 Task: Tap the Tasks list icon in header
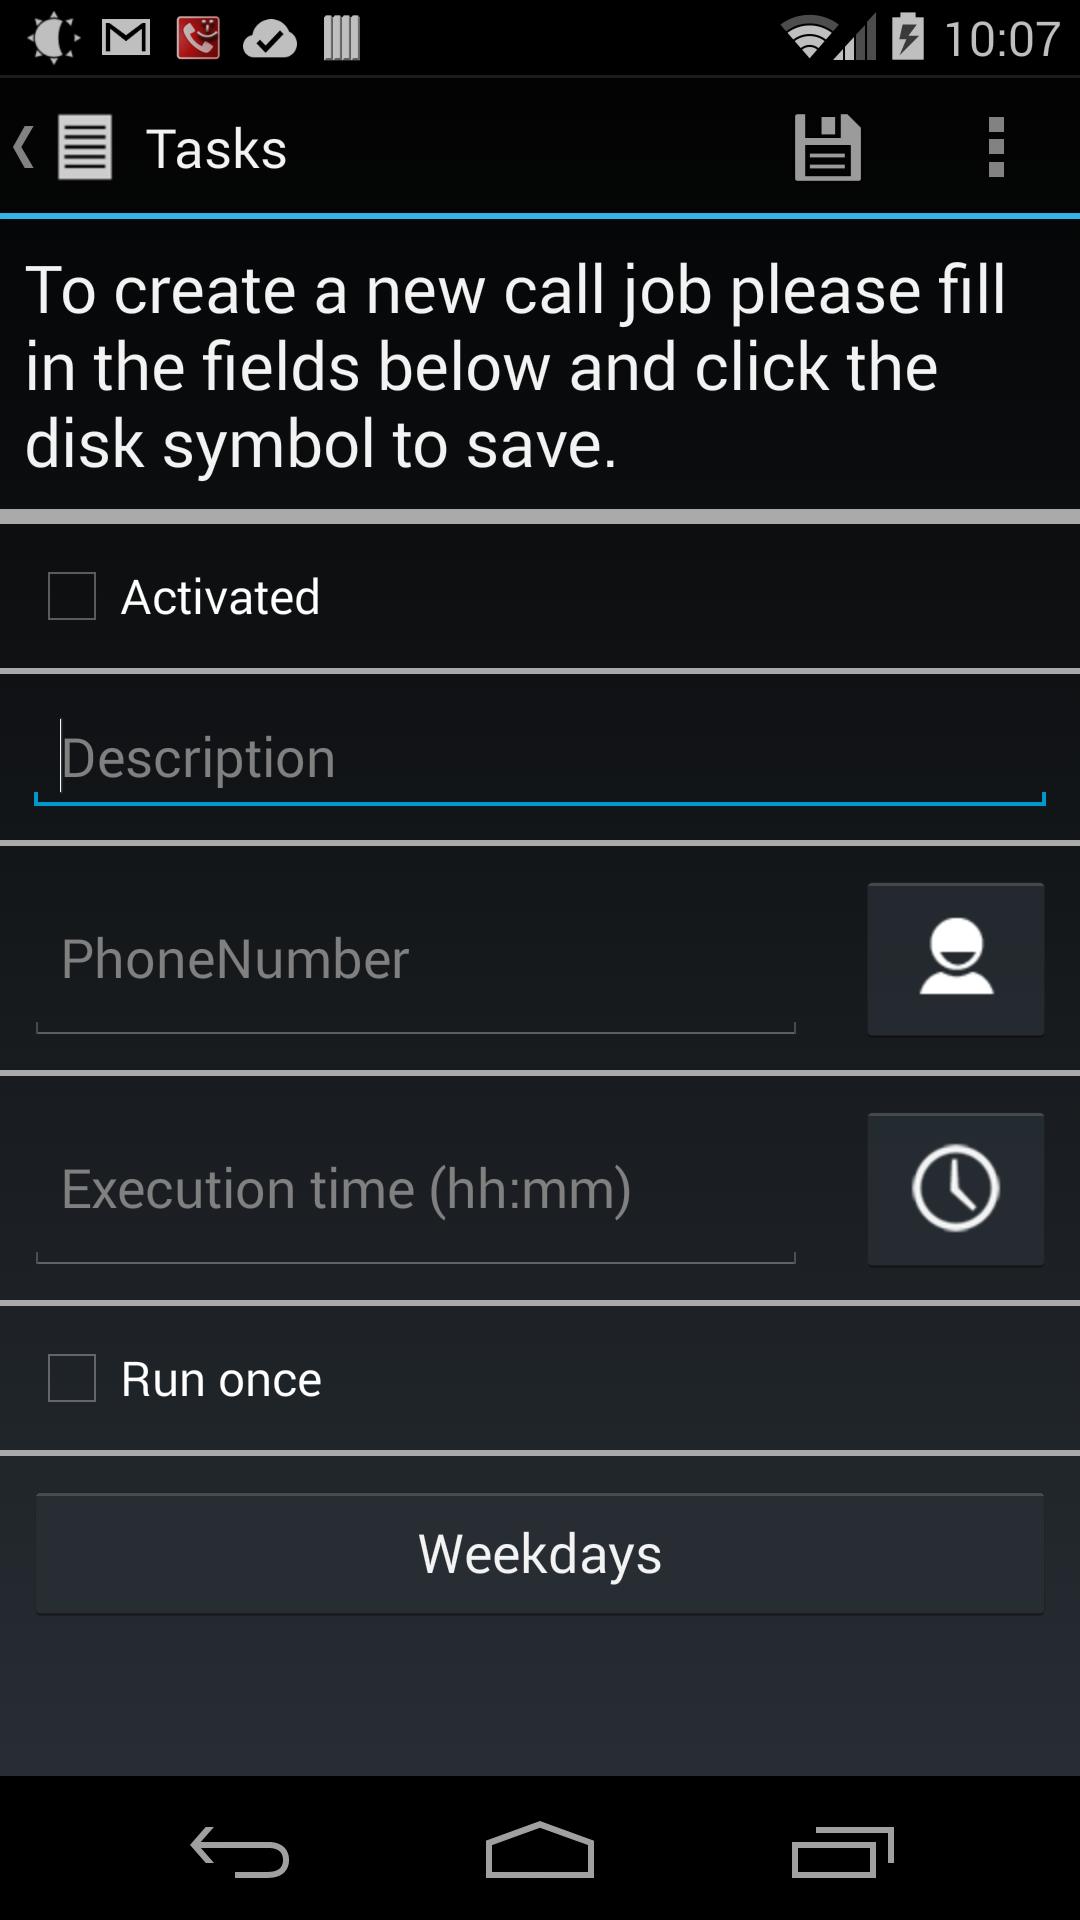pos(85,148)
